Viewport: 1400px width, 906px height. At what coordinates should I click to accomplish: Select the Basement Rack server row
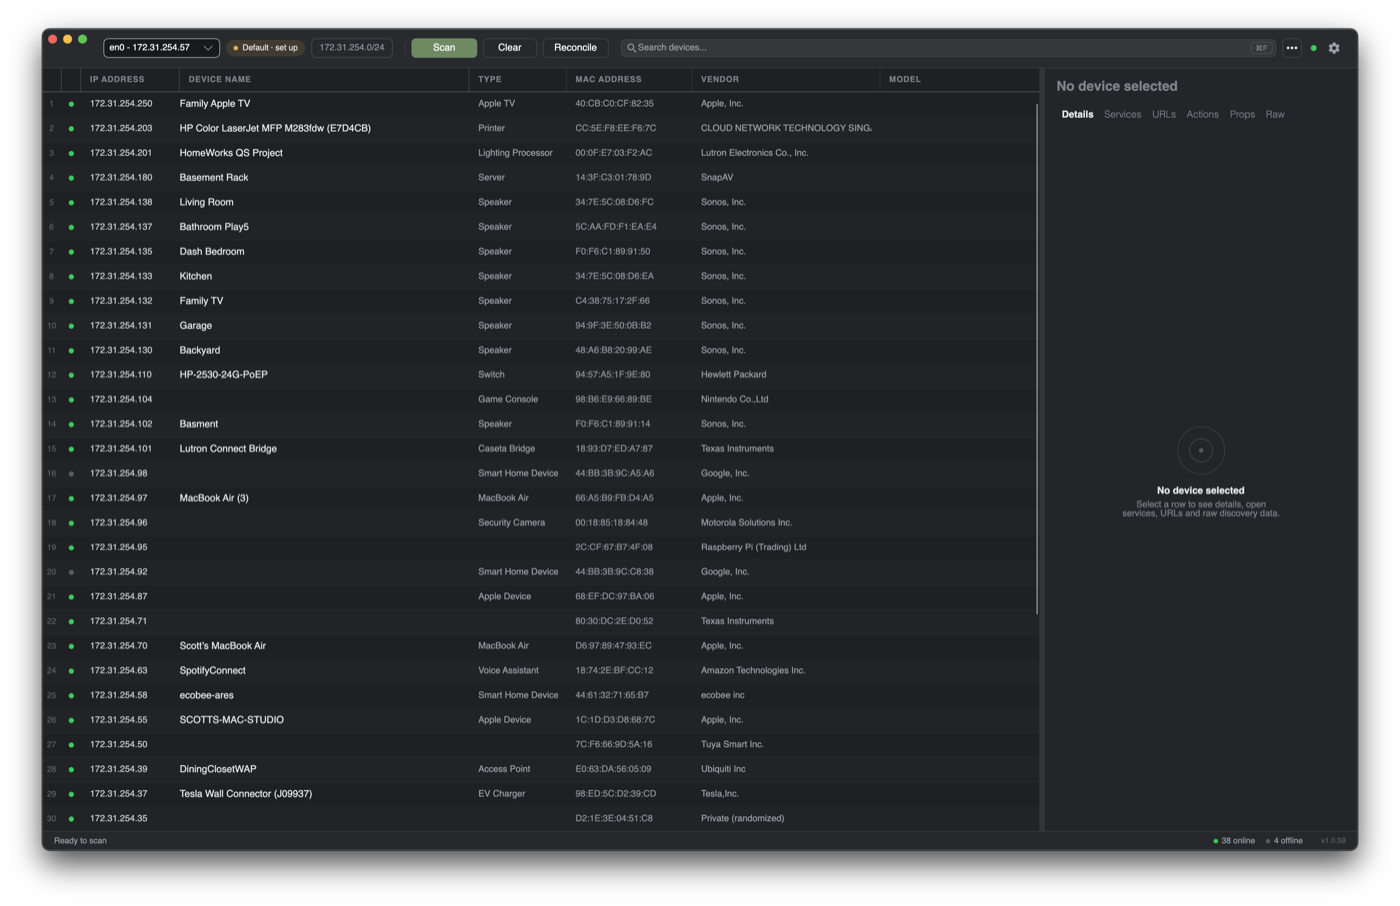click(540, 178)
